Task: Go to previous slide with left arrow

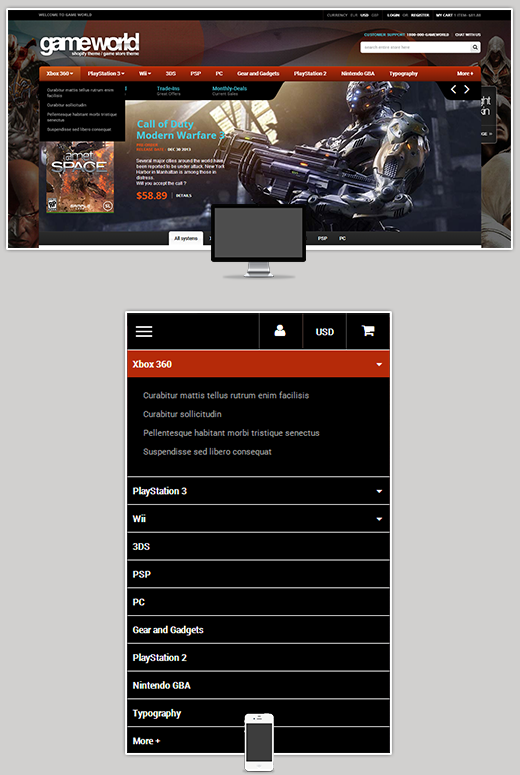Action: (x=453, y=89)
